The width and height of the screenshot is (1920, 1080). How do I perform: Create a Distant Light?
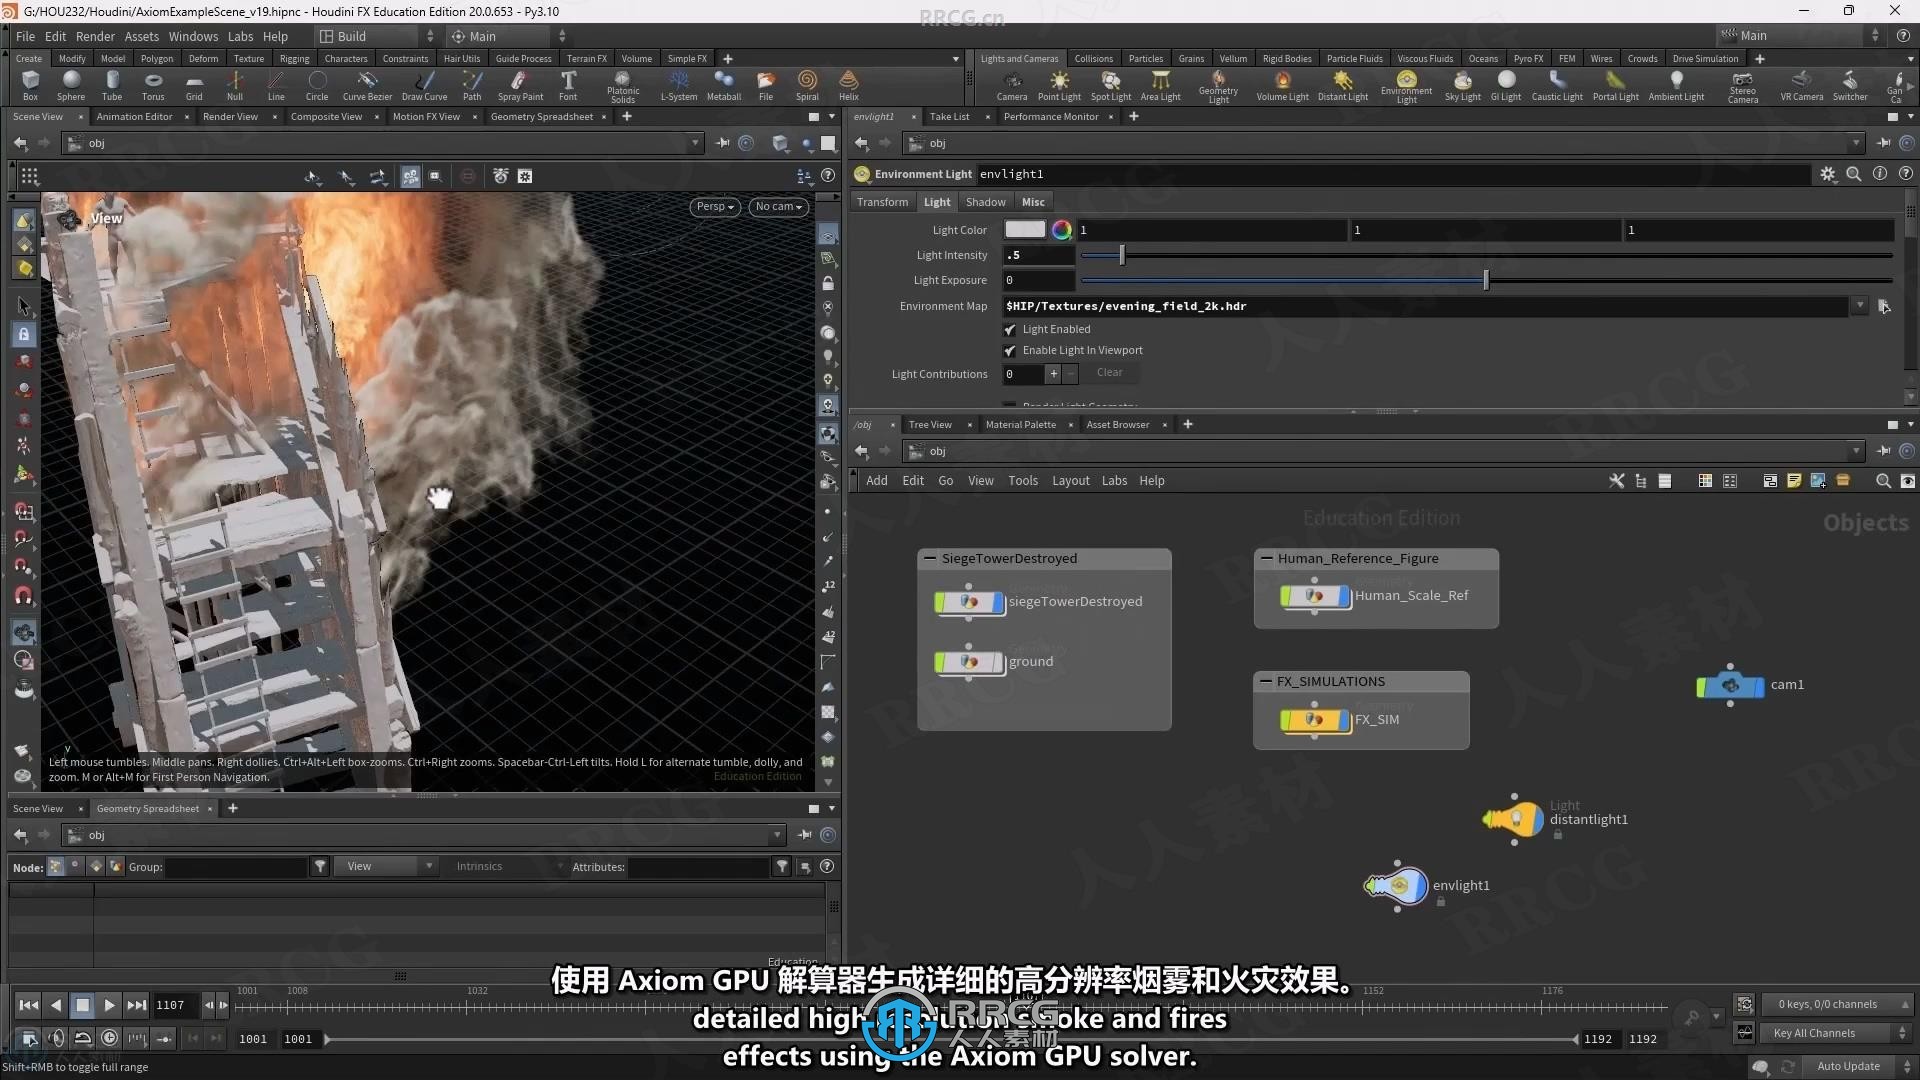pos(1343,86)
